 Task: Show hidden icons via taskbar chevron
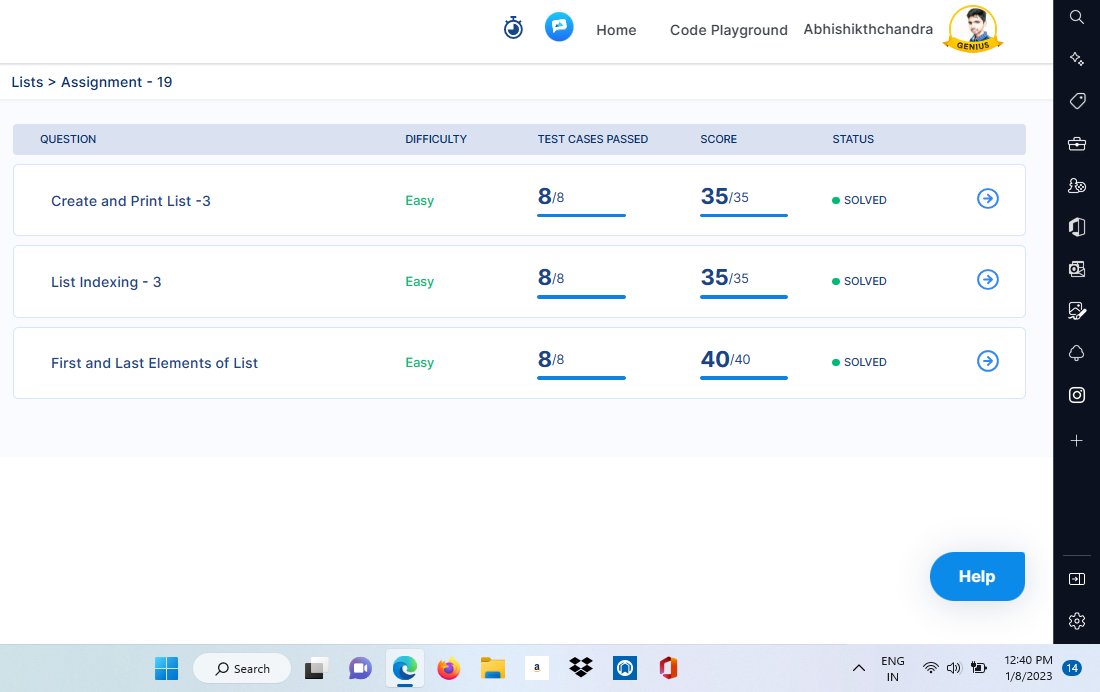pyautogui.click(x=859, y=668)
